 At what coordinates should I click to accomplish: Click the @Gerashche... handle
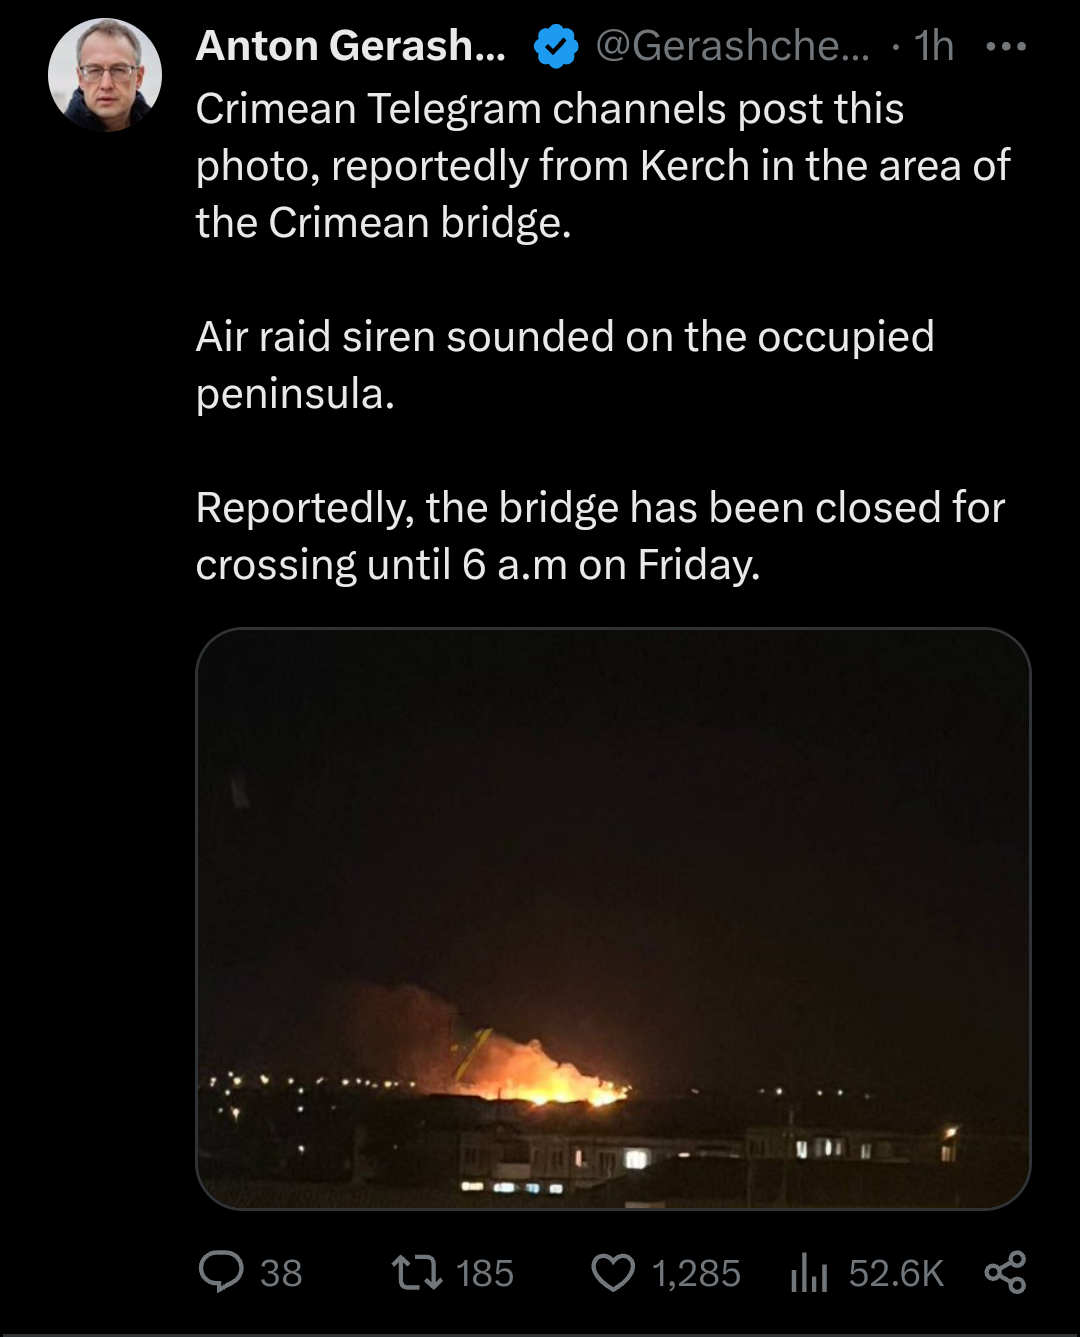pos(732,46)
